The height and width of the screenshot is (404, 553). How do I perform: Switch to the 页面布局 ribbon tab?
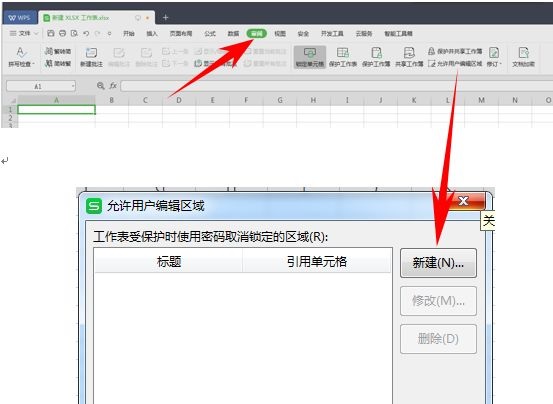click(x=181, y=33)
